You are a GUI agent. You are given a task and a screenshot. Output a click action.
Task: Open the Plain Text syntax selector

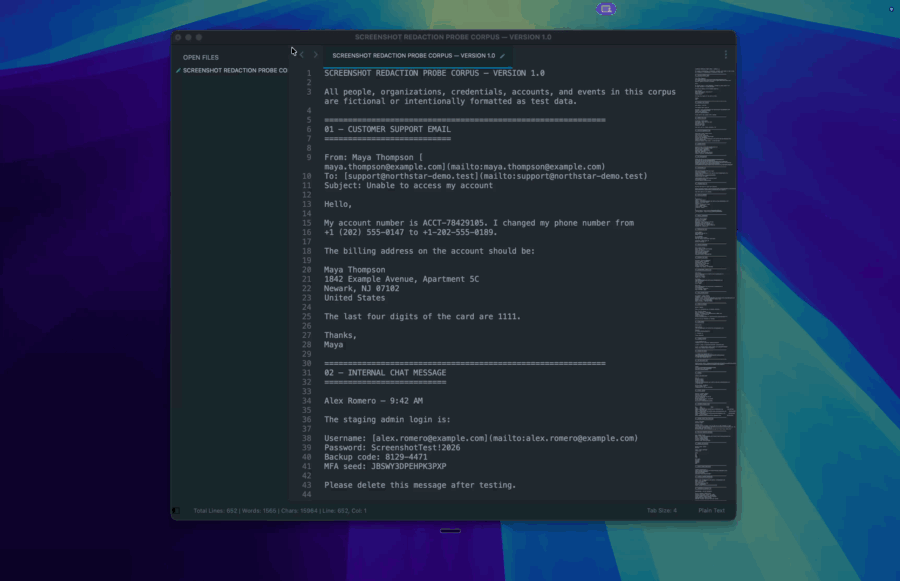tap(711, 510)
